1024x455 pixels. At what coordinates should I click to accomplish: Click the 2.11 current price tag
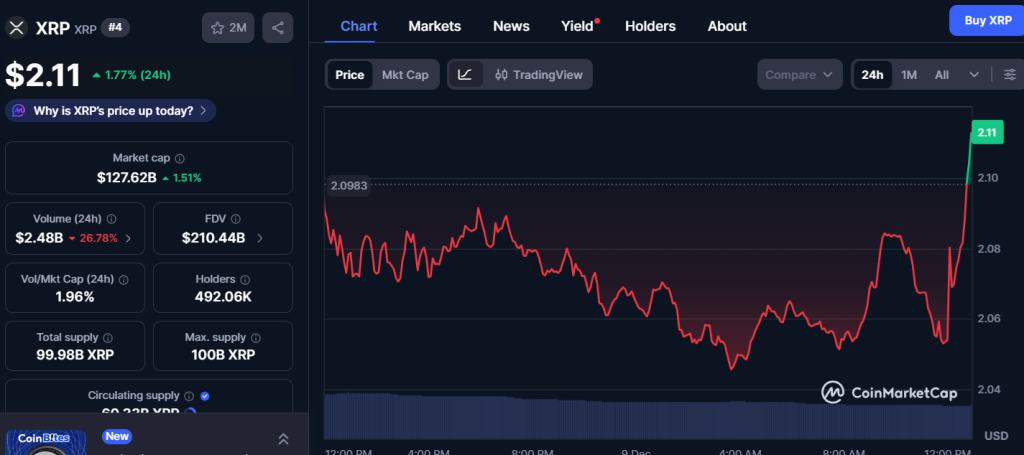tap(987, 133)
